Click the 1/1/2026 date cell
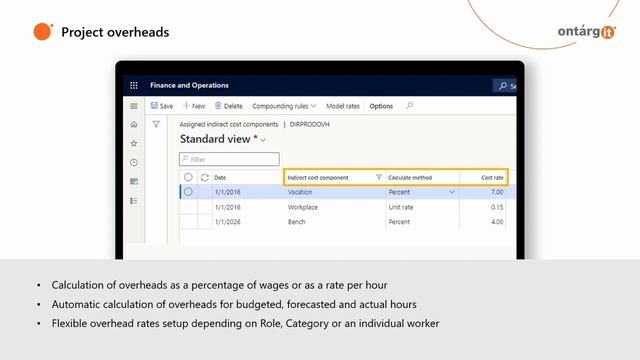Screen dimensions: 640x360 pyautogui.click(x=228, y=222)
